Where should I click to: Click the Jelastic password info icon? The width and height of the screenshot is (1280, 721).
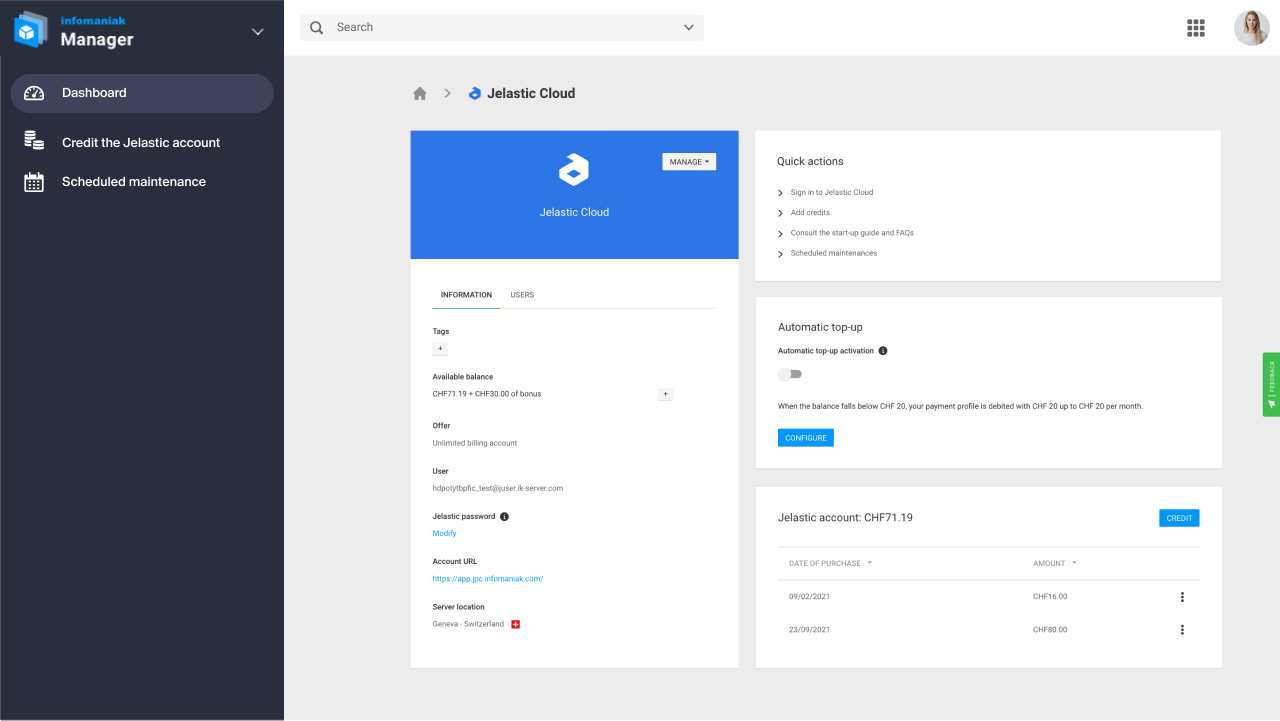(505, 516)
